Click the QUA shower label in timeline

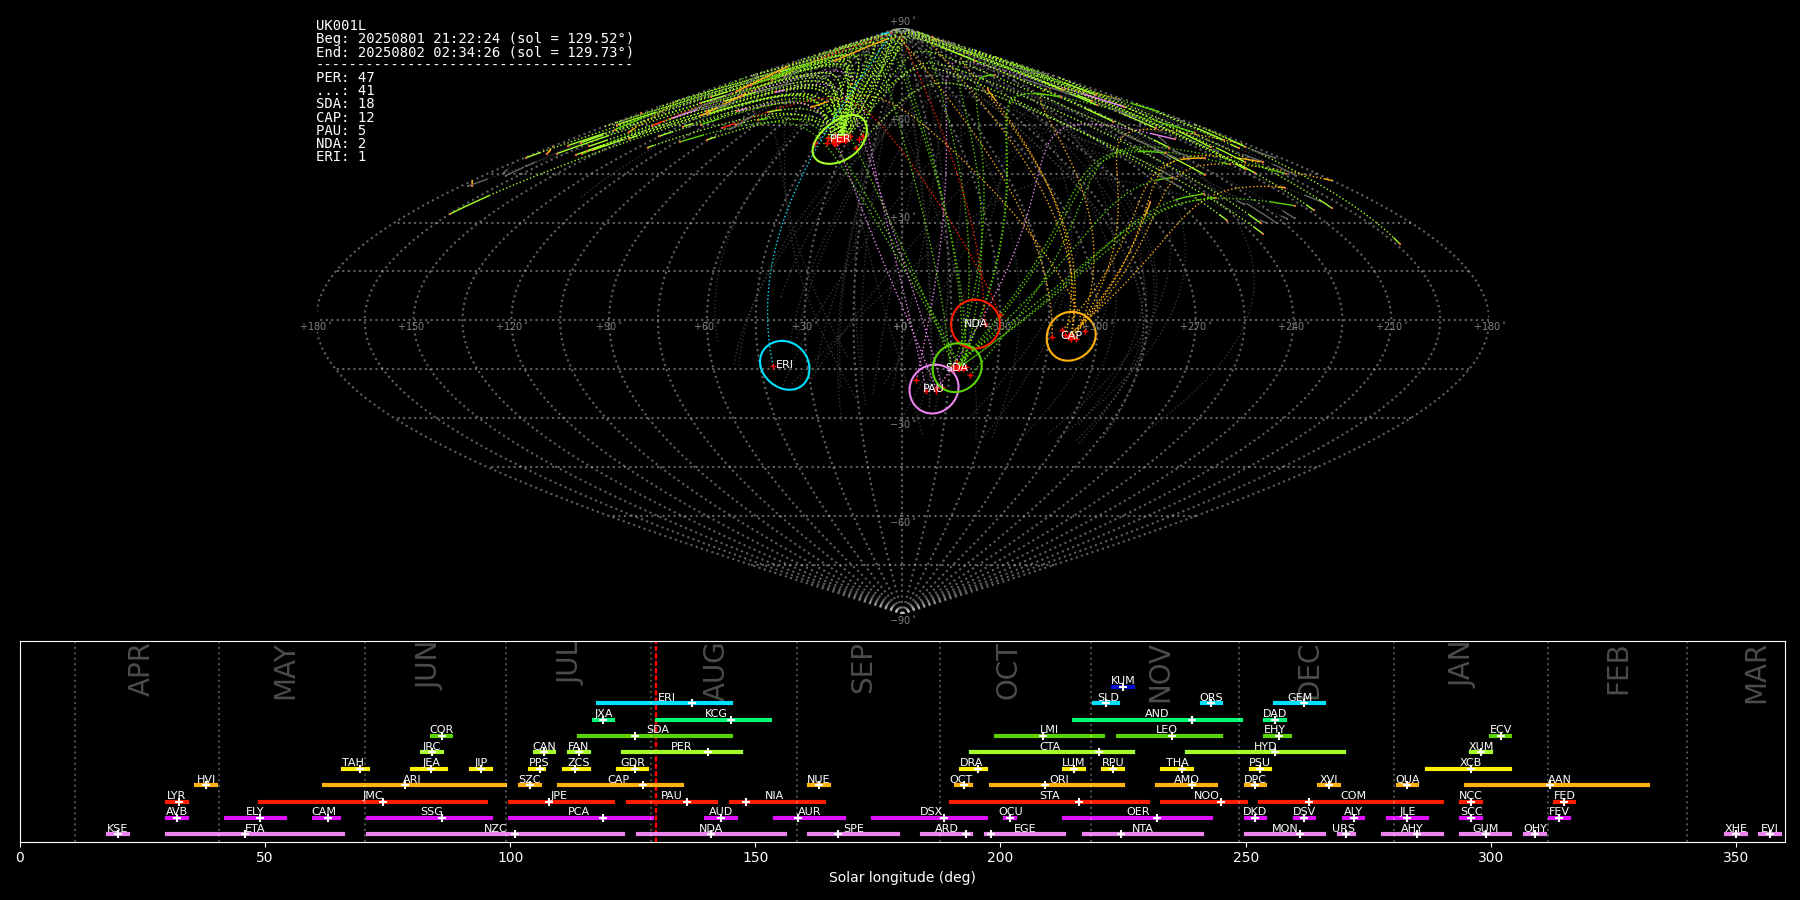click(1407, 780)
